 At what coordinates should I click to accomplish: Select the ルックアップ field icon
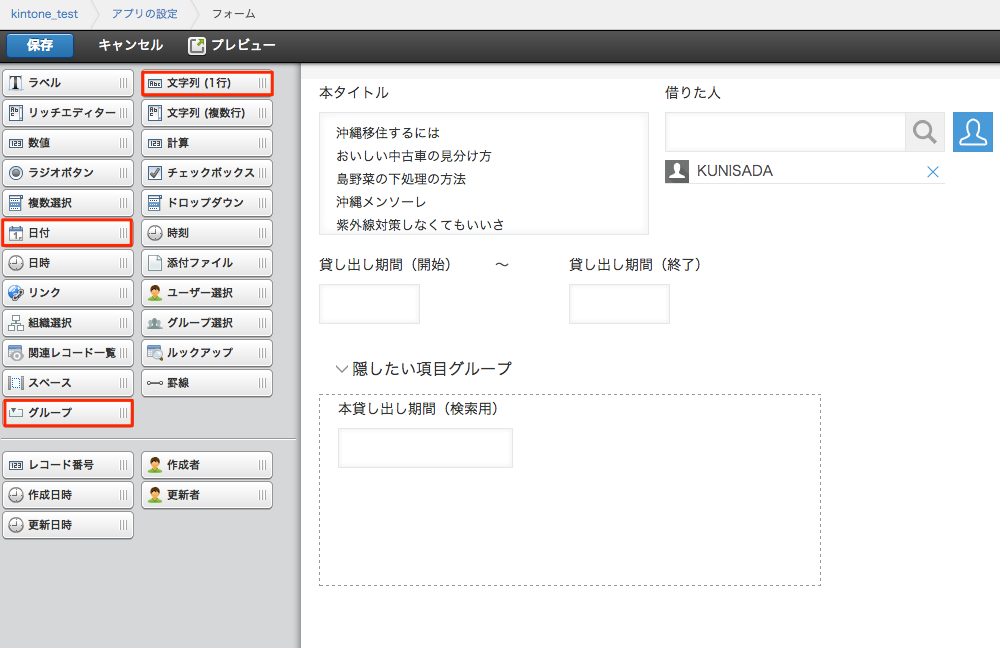coord(206,353)
